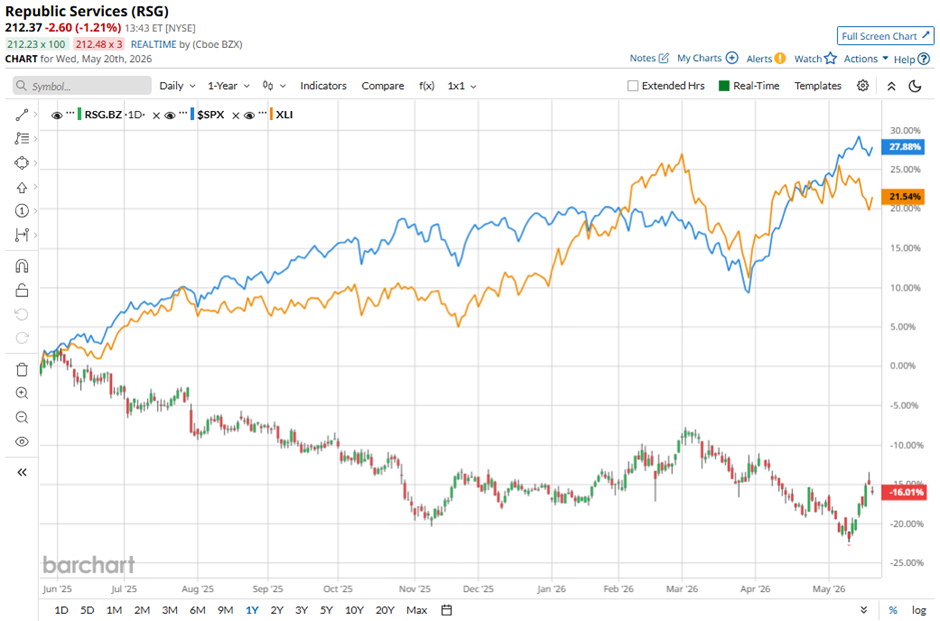The width and height of the screenshot is (940, 621).
Task: Open the 1-Year period dropdown
Action: [x=228, y=86]
